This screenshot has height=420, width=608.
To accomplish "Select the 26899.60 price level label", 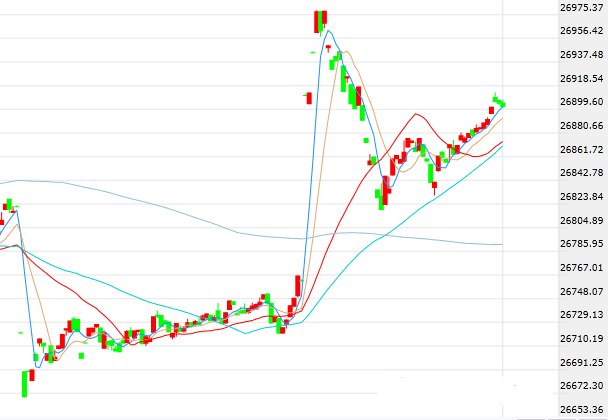I will point(580,102).
